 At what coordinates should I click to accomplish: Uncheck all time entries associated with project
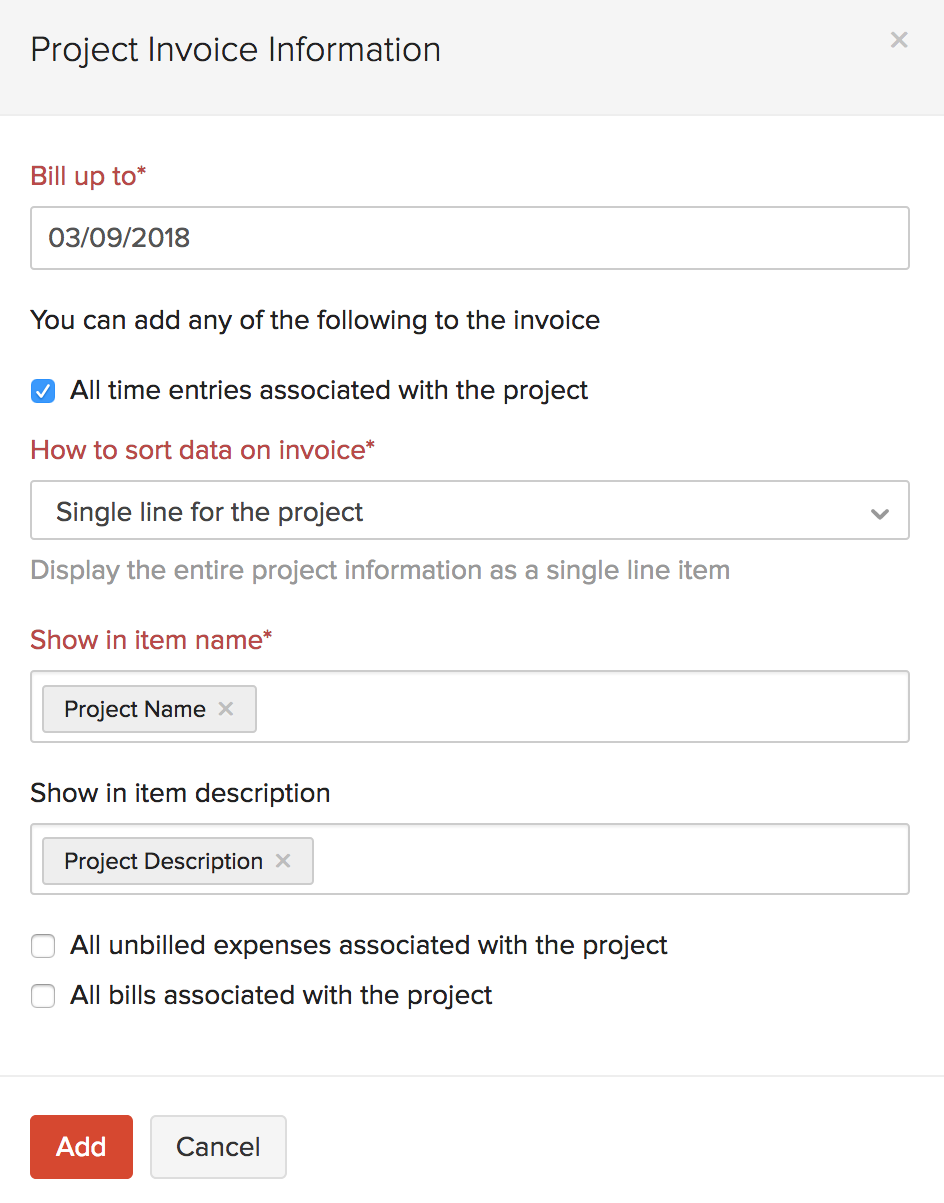click(x=42, y=391)
